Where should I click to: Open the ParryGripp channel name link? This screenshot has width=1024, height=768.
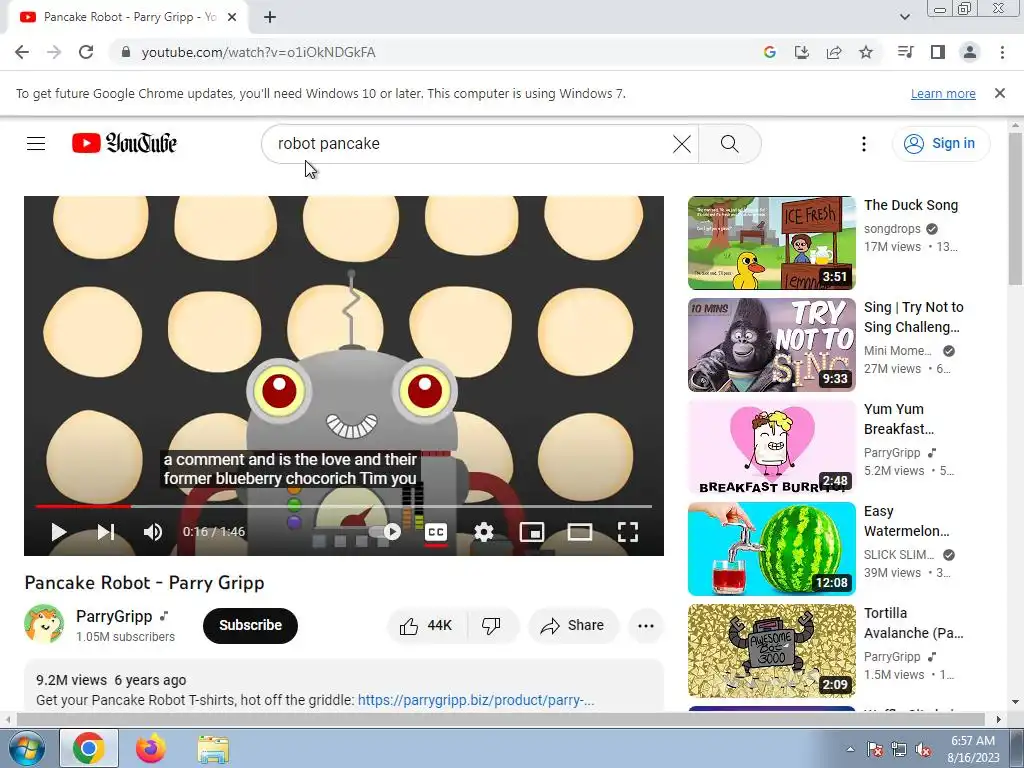coord(114,616)
